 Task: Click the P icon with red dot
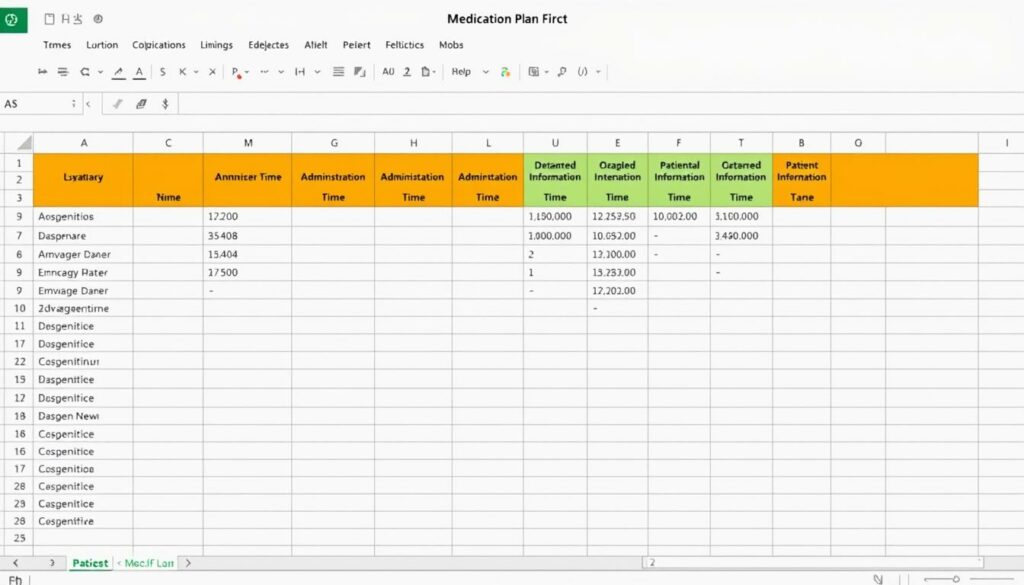pyautogui.click(x=236, y=72)
